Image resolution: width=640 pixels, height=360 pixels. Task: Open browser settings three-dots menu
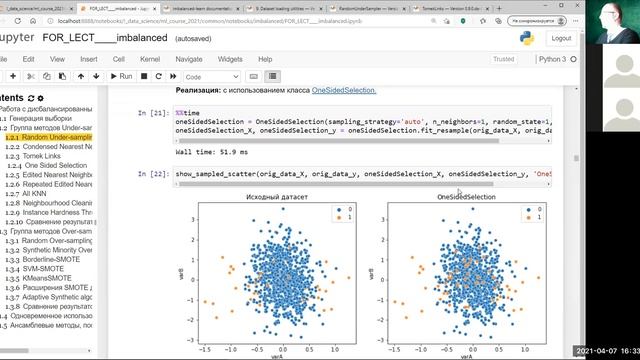(x=576, y=21)
